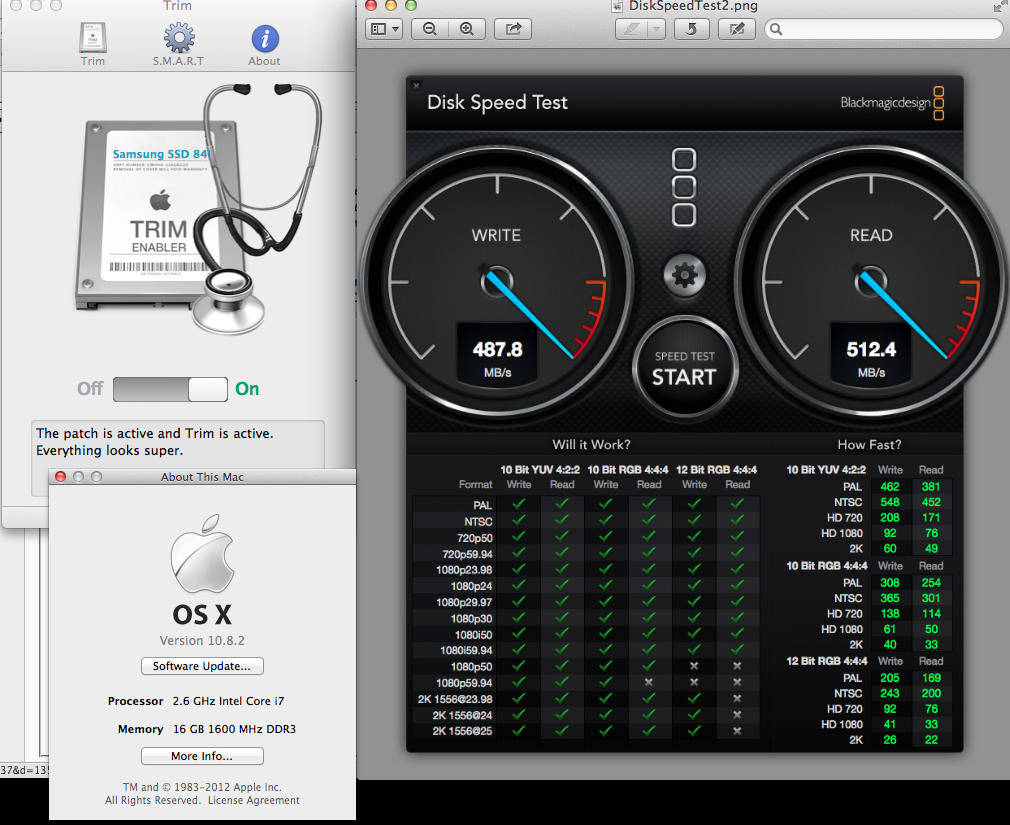Click the READ speed gauge
The height and width of the screenshot is (825, 1010).
click(870, 280)
